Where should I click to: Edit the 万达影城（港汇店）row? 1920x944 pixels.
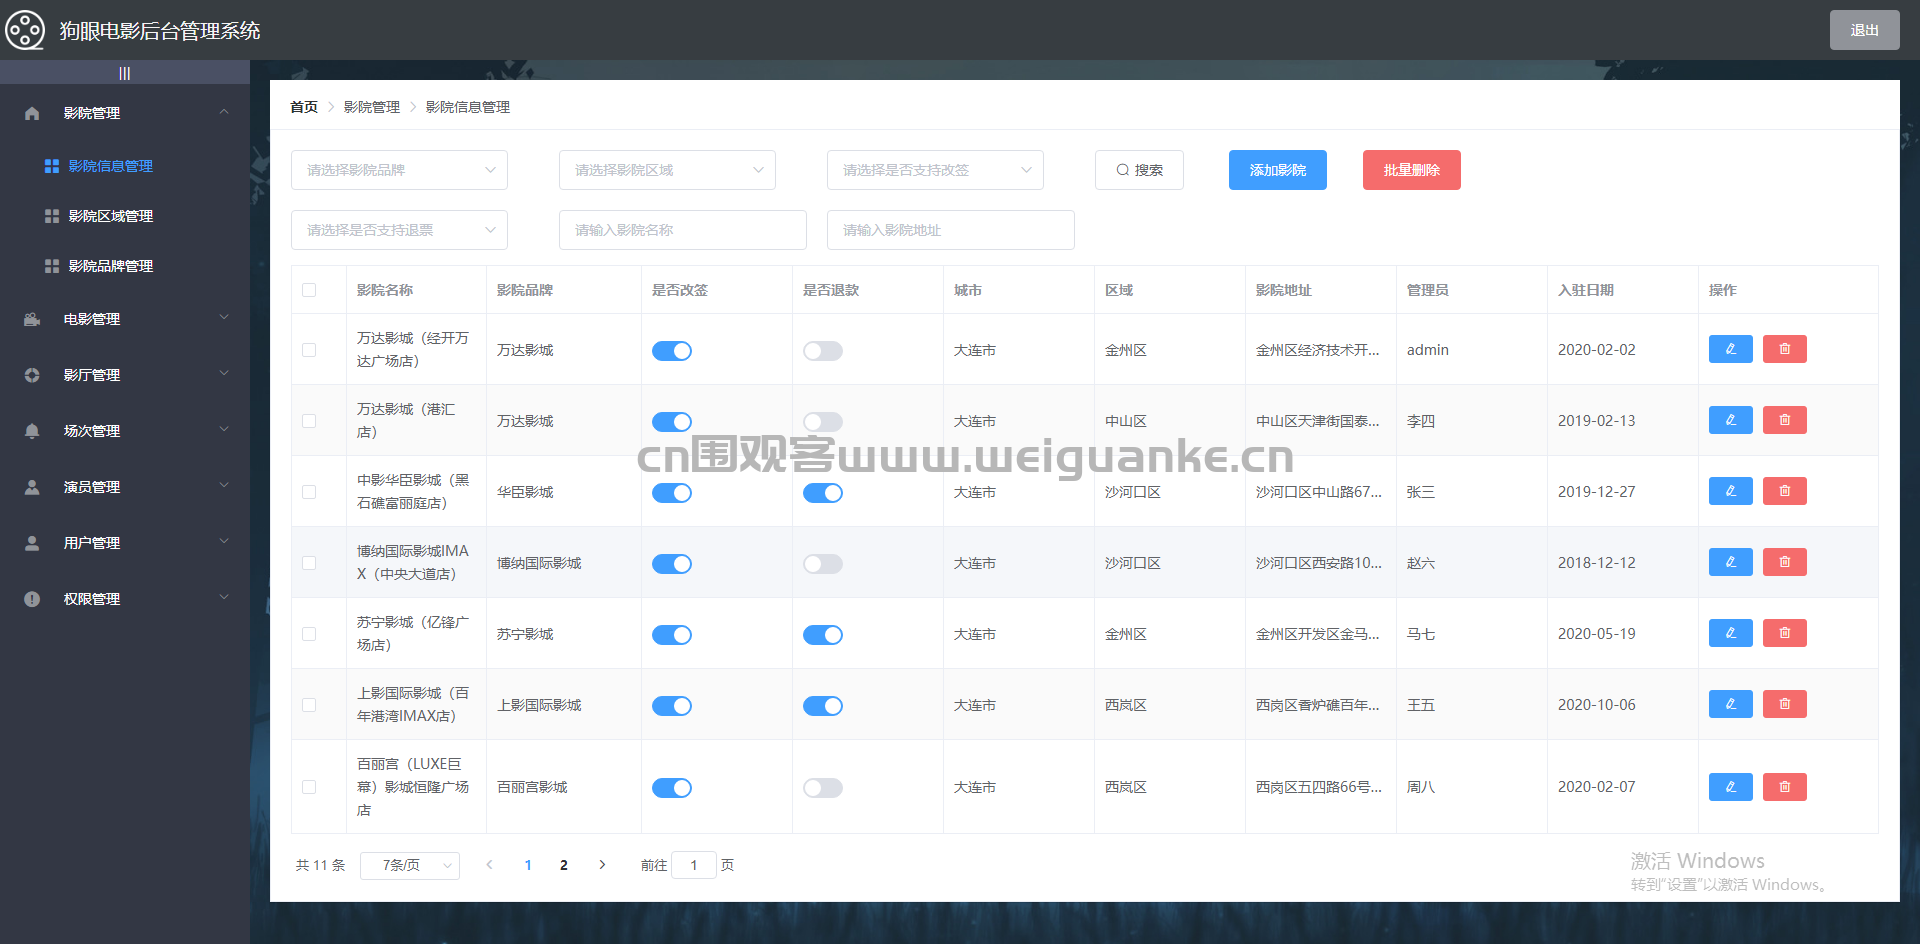(1731, 420)
